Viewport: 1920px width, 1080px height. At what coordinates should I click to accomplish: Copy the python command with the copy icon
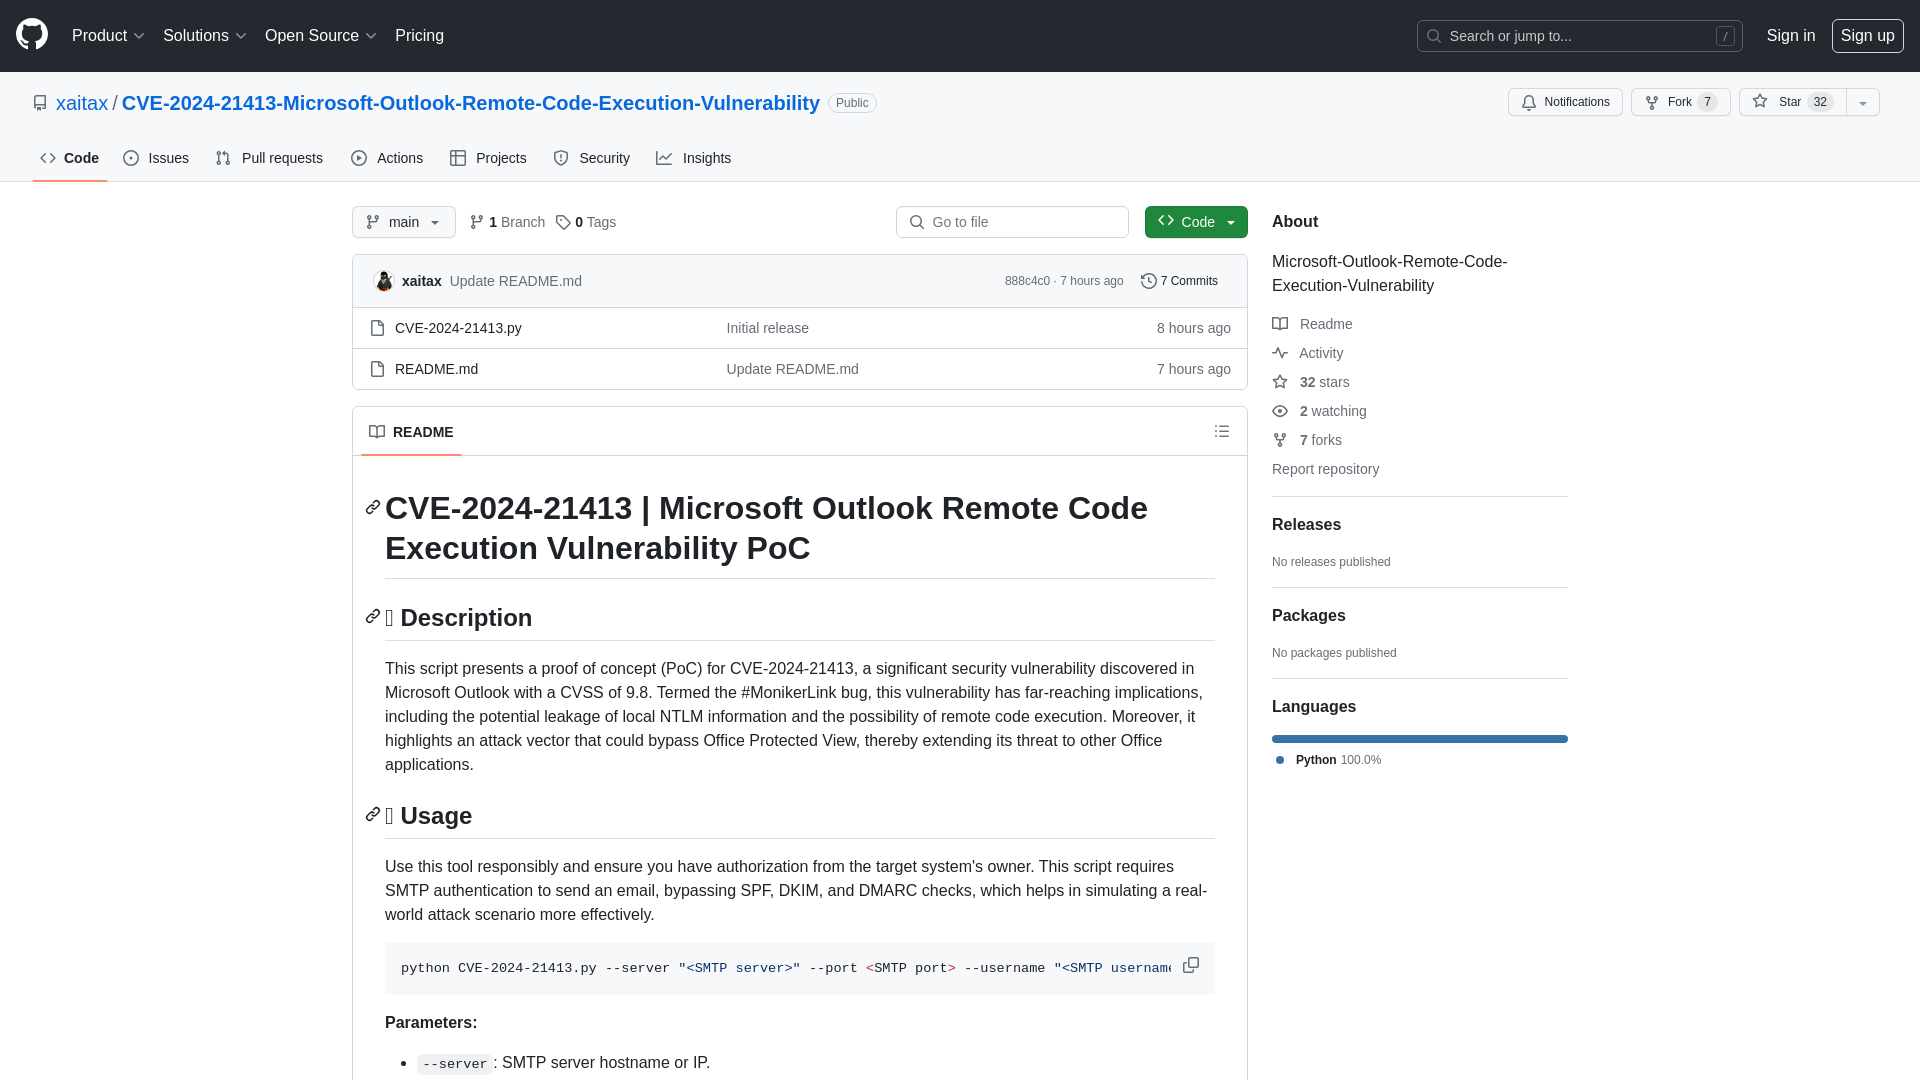pyautogui.click(x=1191, y=965)
